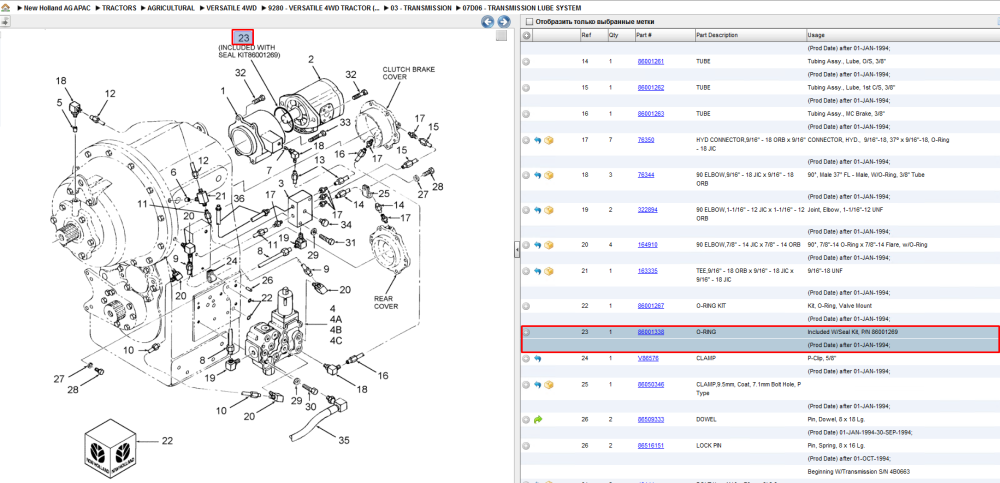This screenshot has width=1000, height=483.
Task: Open the home icon in breadcrumb
Action: [6, 8]
